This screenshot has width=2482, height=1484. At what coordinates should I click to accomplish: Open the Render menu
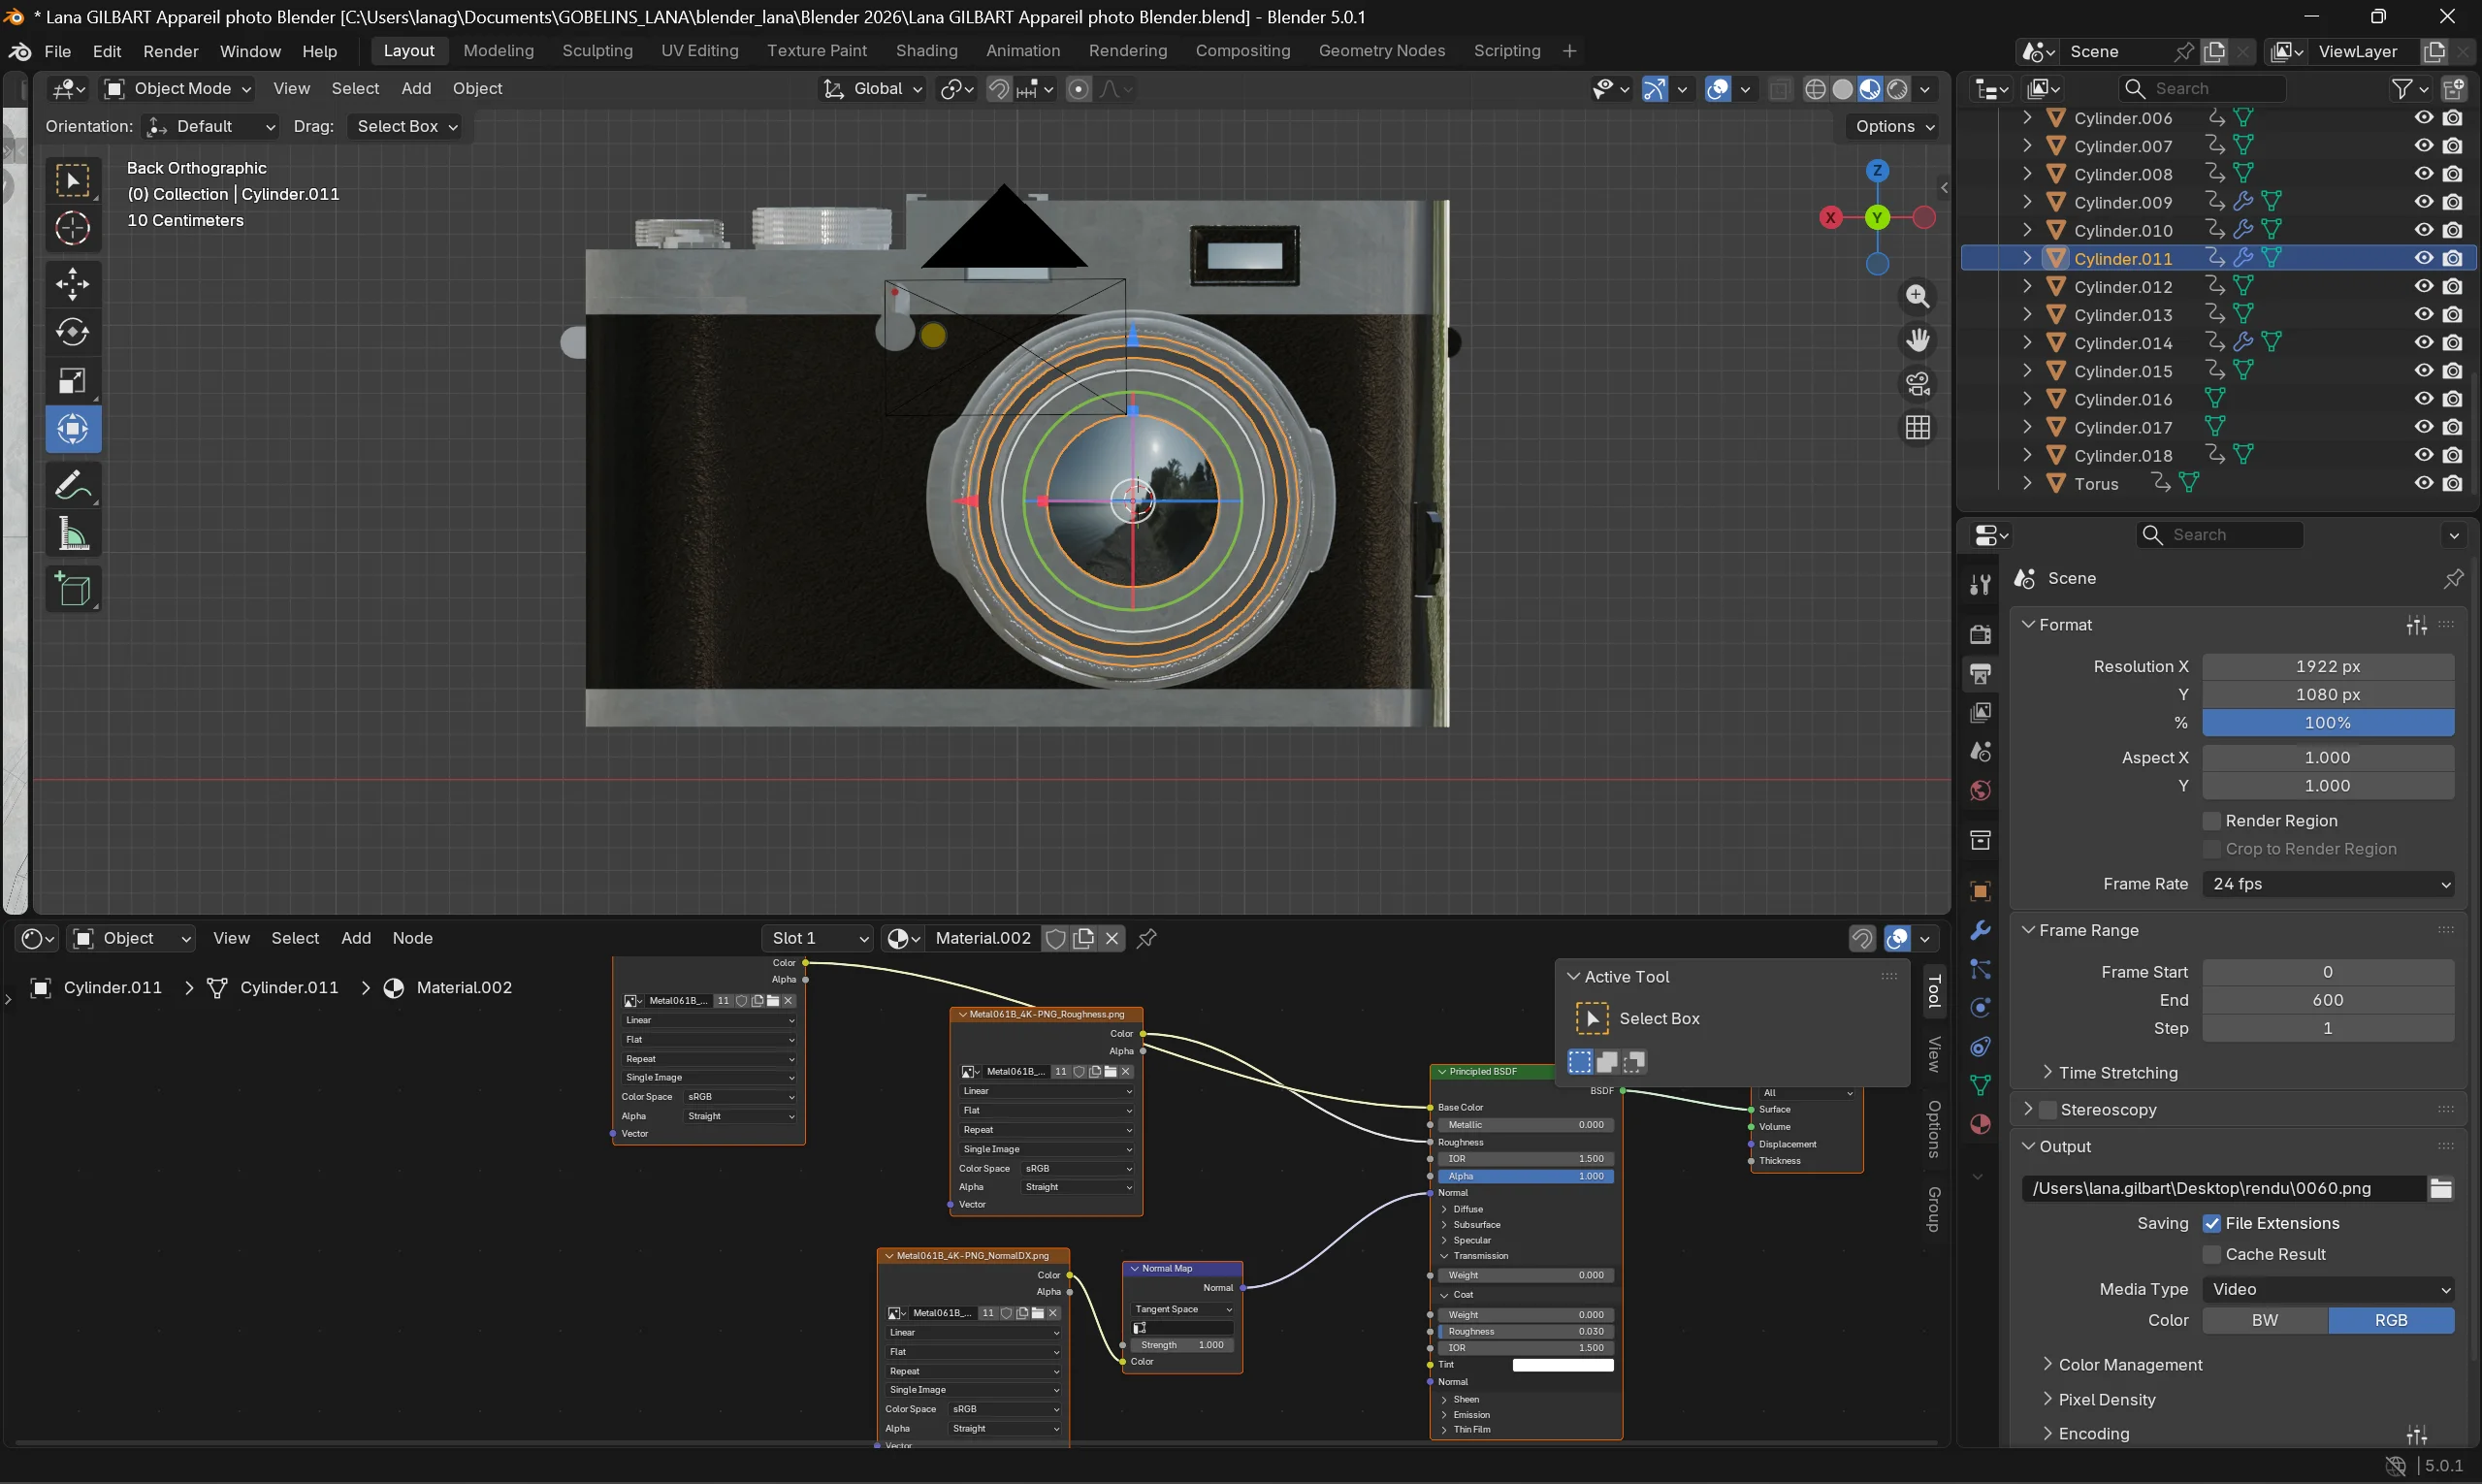pos(170,51)
